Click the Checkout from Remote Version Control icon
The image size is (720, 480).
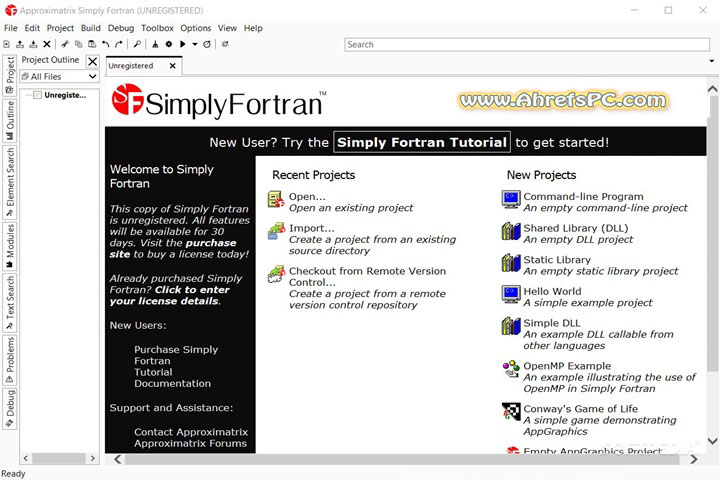[x=276, y=274]
